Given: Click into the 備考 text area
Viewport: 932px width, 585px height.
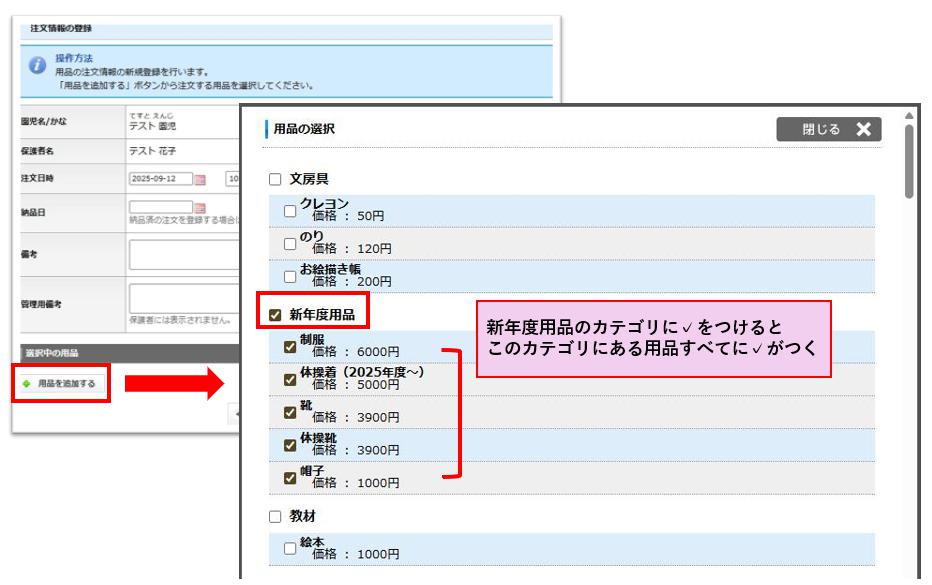Looking at the screenshot, I should pos(183,255).
